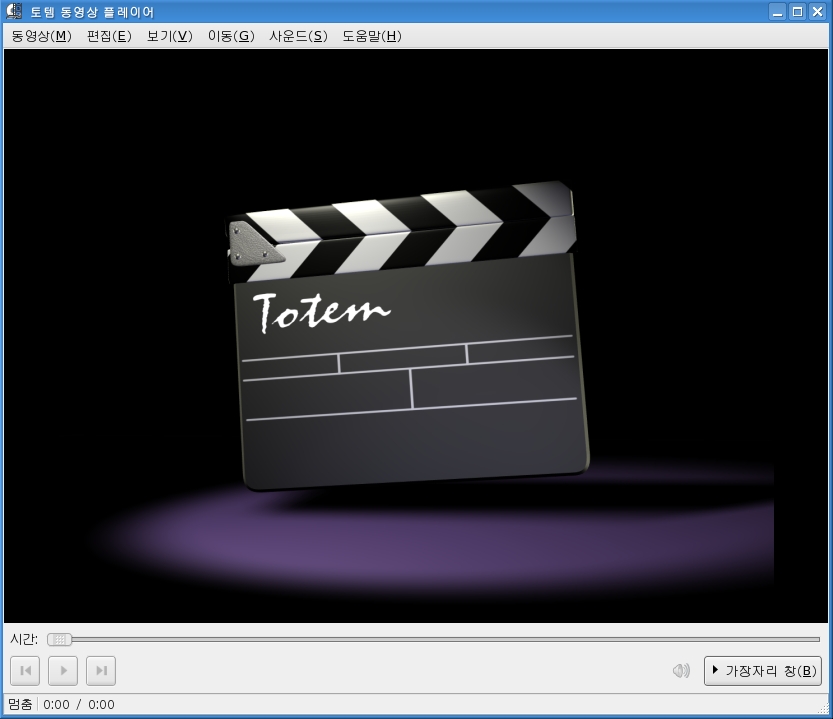Click the 0:00 / 0:00 time display
The image size is (833, 719).
click(79, 705)
